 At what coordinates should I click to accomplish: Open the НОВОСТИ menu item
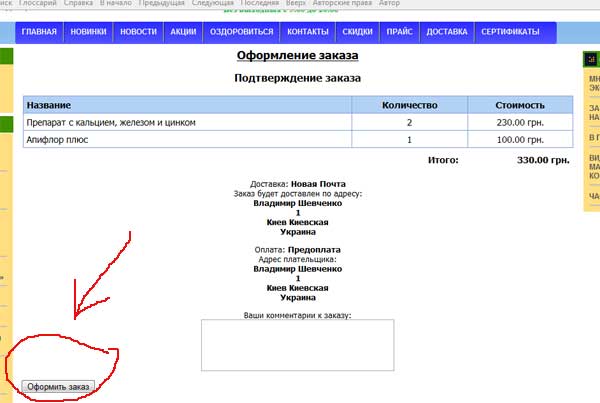(139, 32)
